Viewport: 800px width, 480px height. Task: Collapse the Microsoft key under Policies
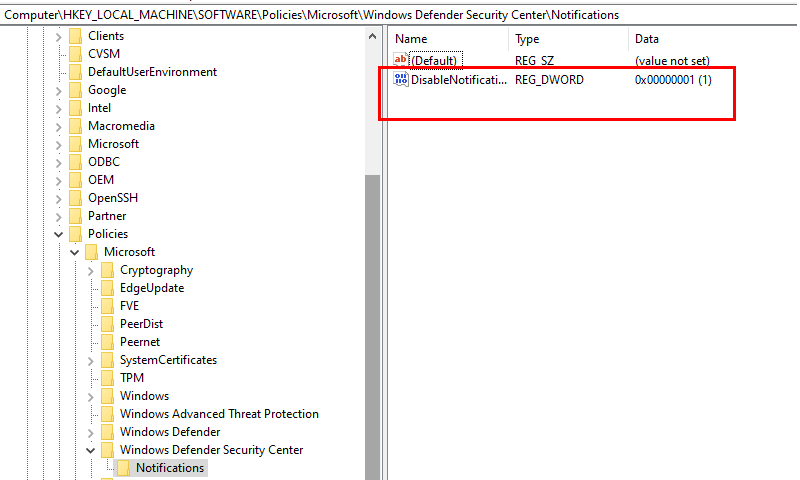(74, 252)
